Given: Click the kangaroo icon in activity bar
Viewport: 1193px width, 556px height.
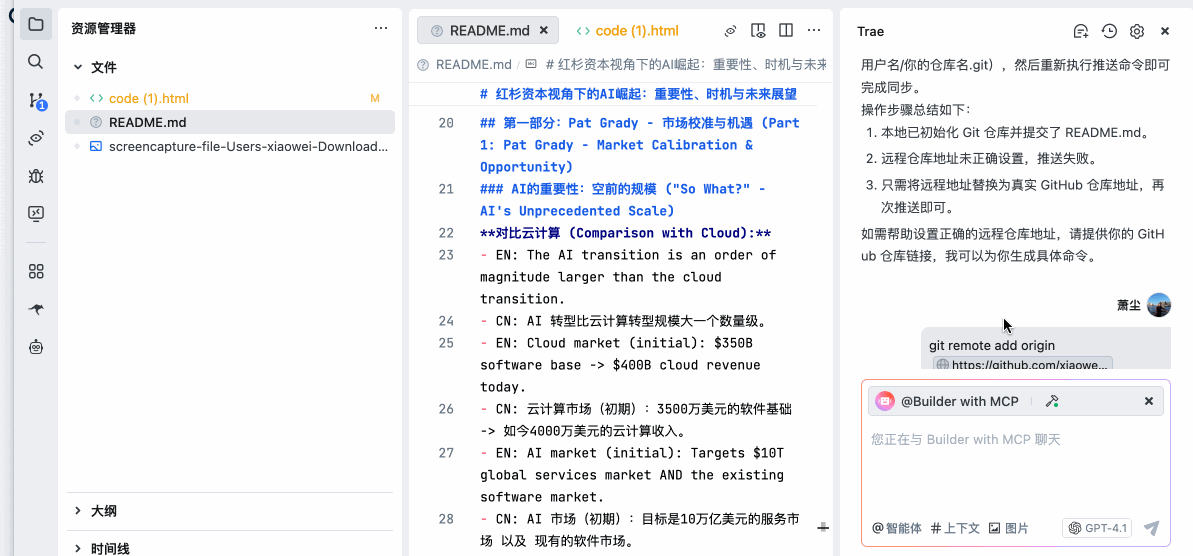Looking at the screenshot, I should click(x=35, y=309).
